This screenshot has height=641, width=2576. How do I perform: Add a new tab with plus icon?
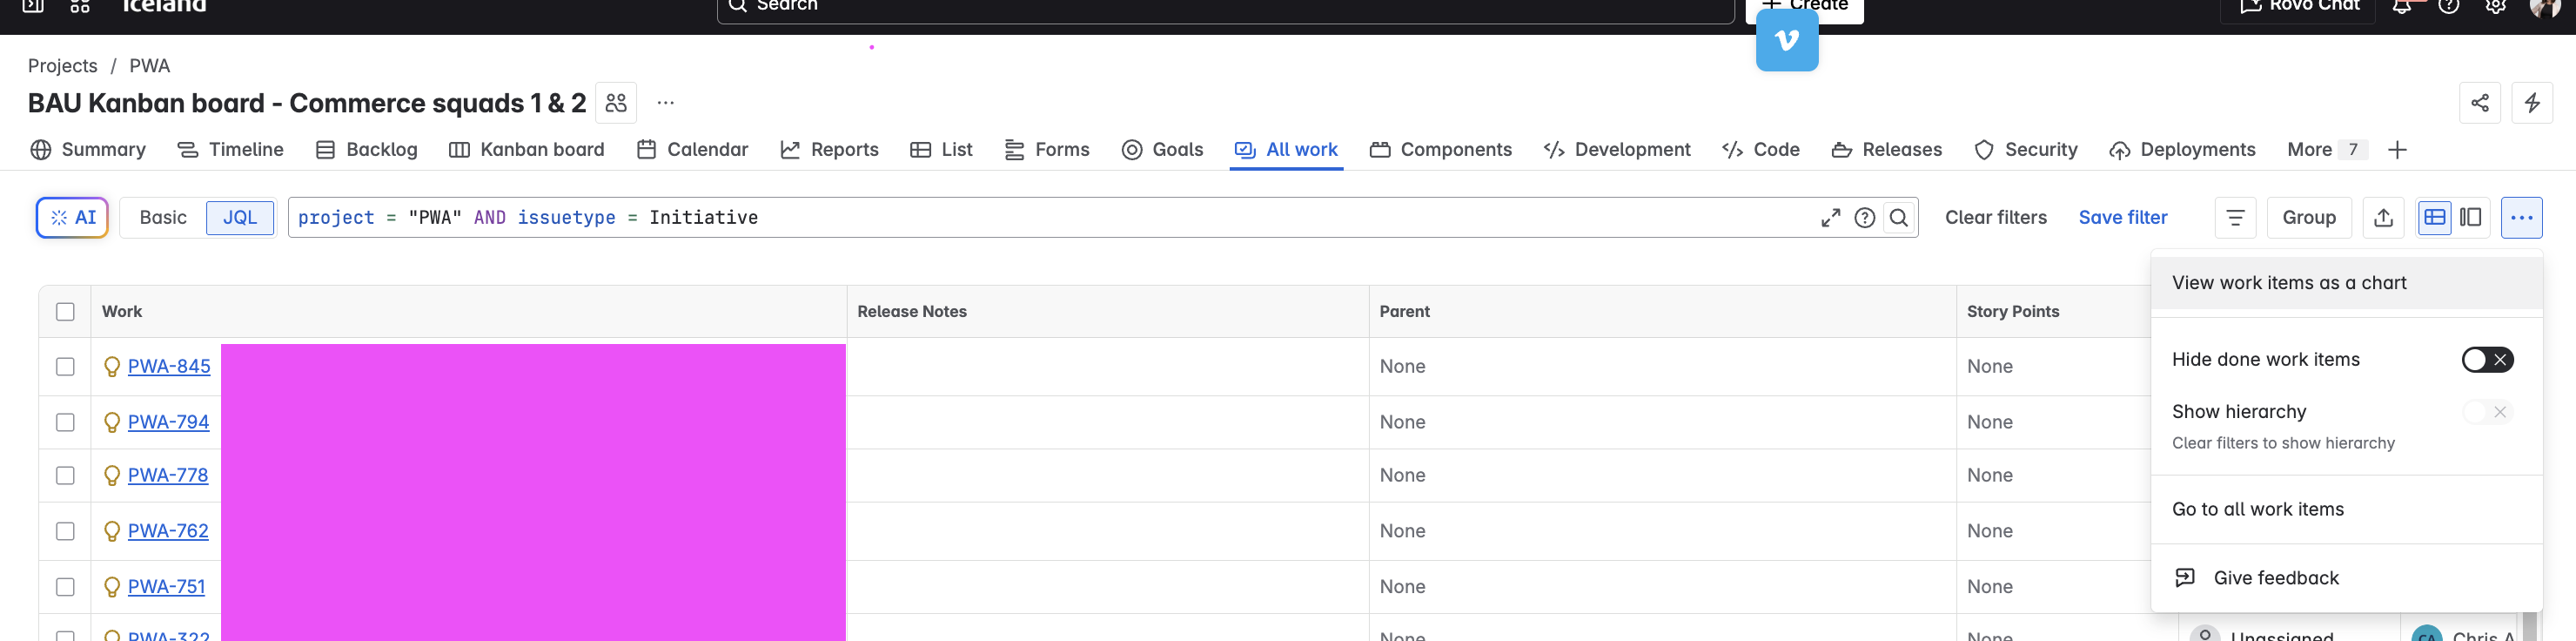(2397, 150)
